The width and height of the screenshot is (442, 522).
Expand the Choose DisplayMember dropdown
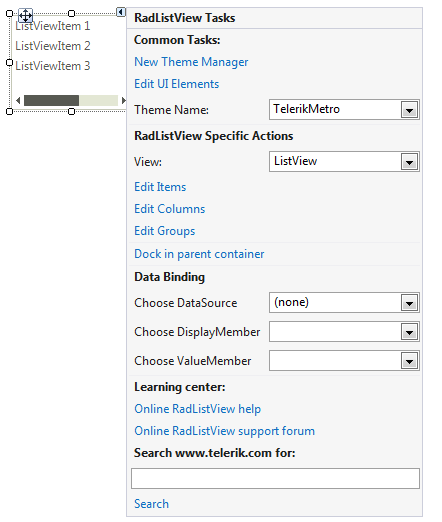409,332
